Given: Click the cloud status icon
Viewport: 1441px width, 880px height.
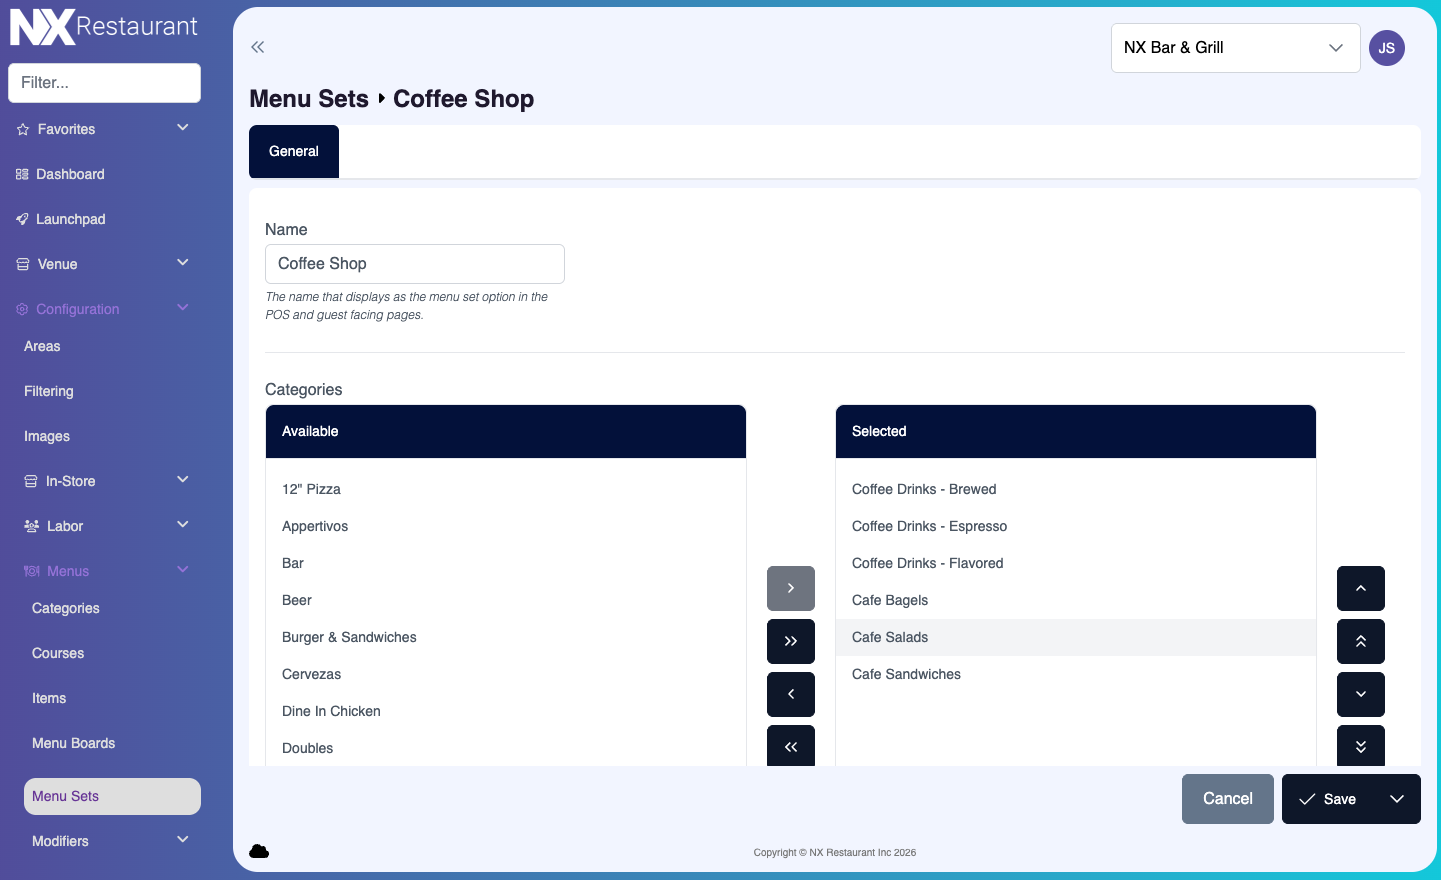Looking at the screenshot, I should 259,851.
